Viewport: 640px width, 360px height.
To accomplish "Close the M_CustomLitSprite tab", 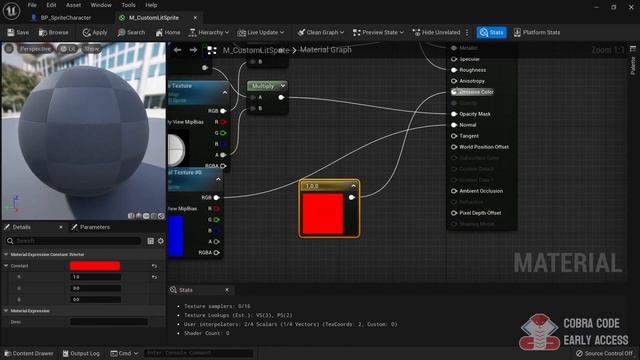I will pyautogui.click(x=195, y=18).
